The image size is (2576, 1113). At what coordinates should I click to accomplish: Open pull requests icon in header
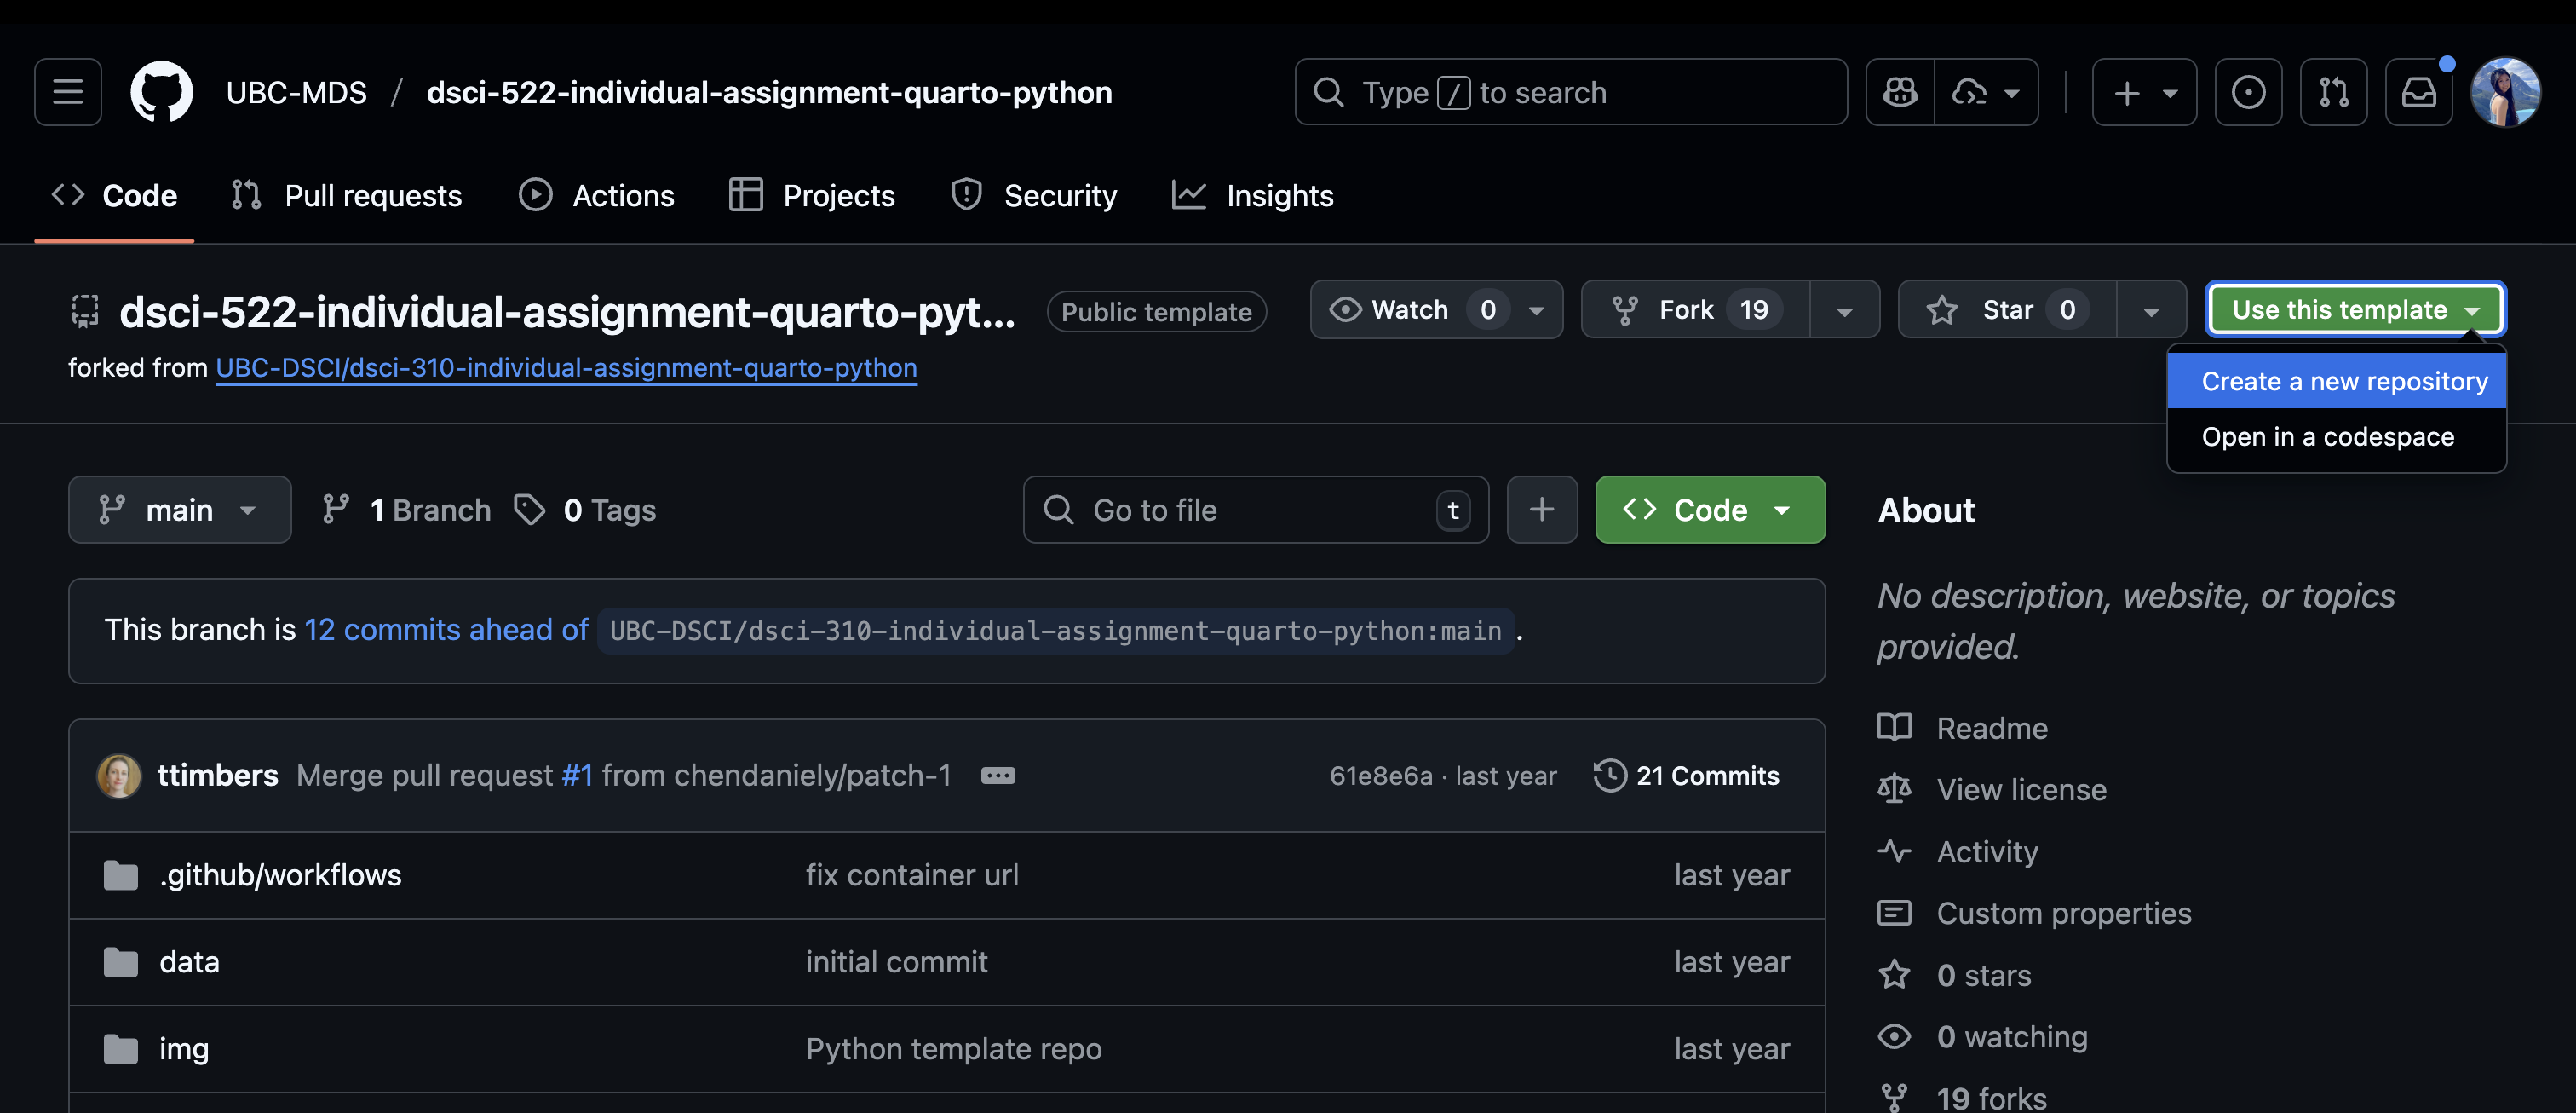[2333, 92]
